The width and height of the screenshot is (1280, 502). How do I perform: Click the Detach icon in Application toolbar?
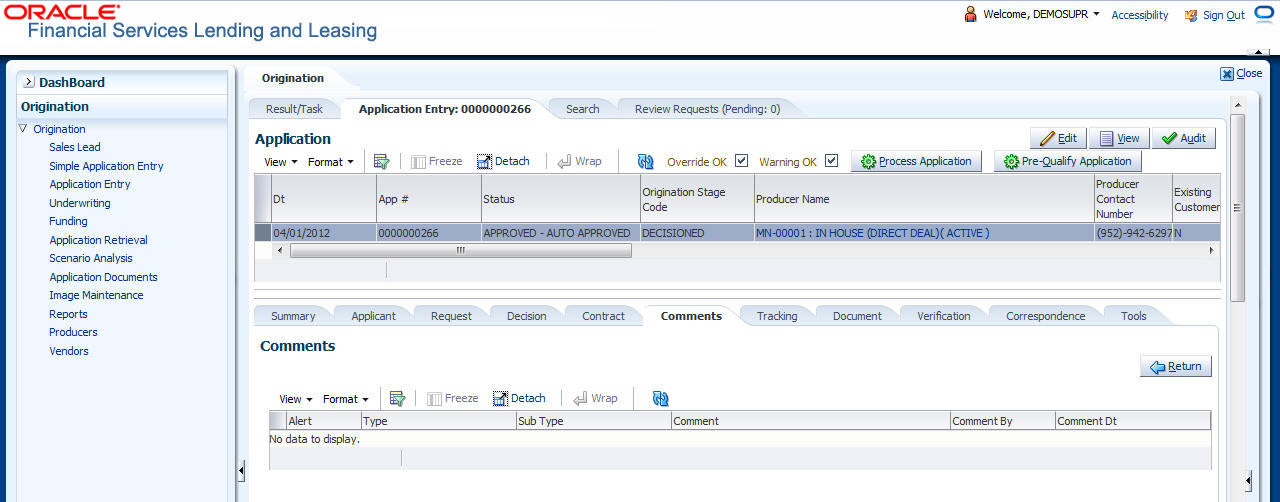(485, 161)
